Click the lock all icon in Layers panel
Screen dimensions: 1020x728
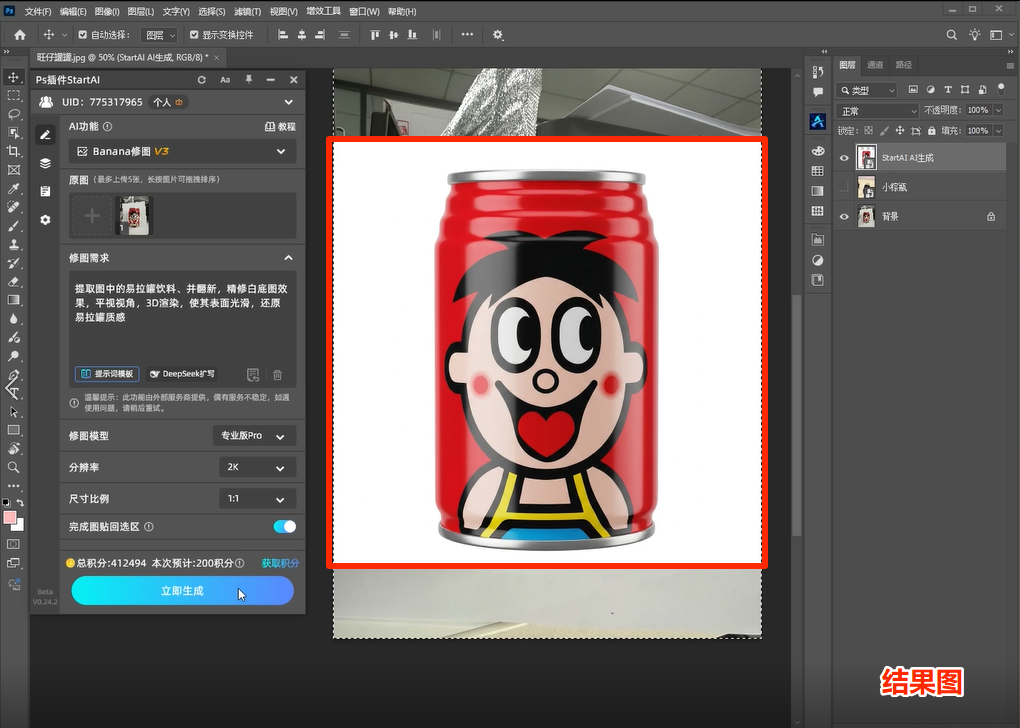pos(932,131)
